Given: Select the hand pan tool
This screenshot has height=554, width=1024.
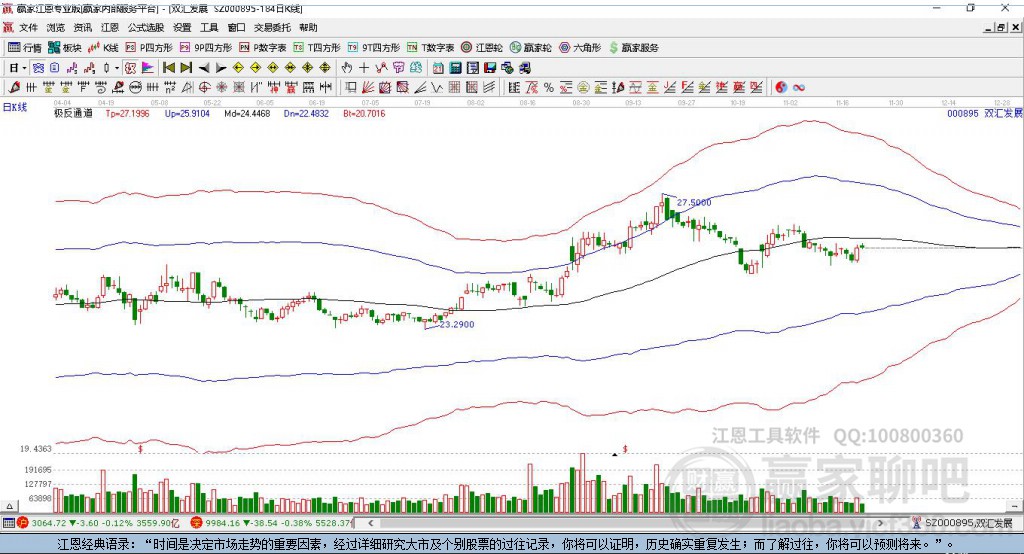Looking at the screenshot, I should click(347, 68).
